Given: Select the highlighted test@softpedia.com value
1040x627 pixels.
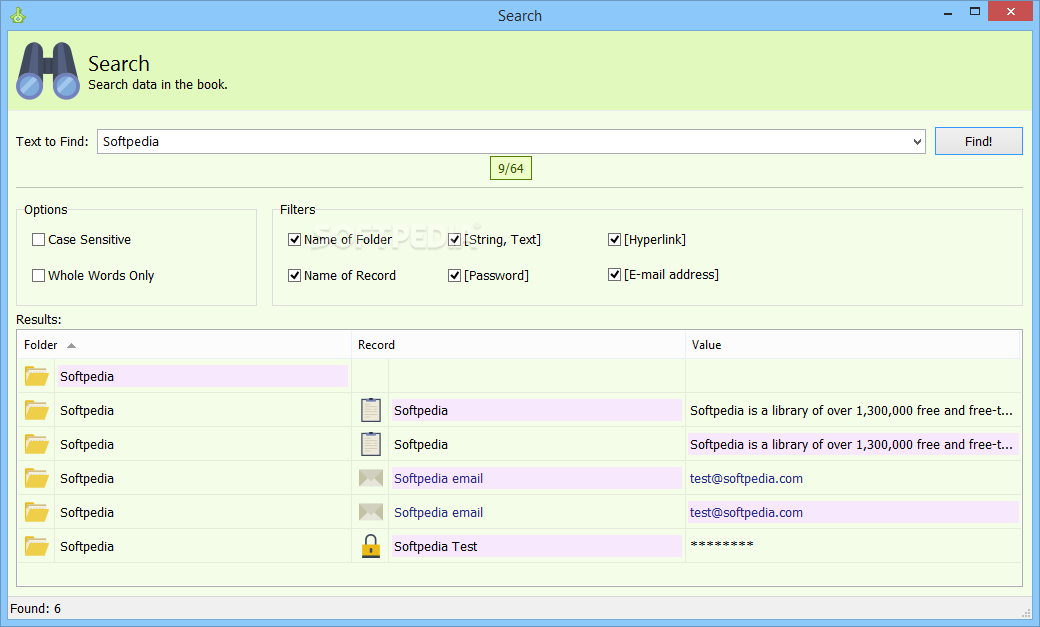Looking at the screenshot, I should 853,512.
